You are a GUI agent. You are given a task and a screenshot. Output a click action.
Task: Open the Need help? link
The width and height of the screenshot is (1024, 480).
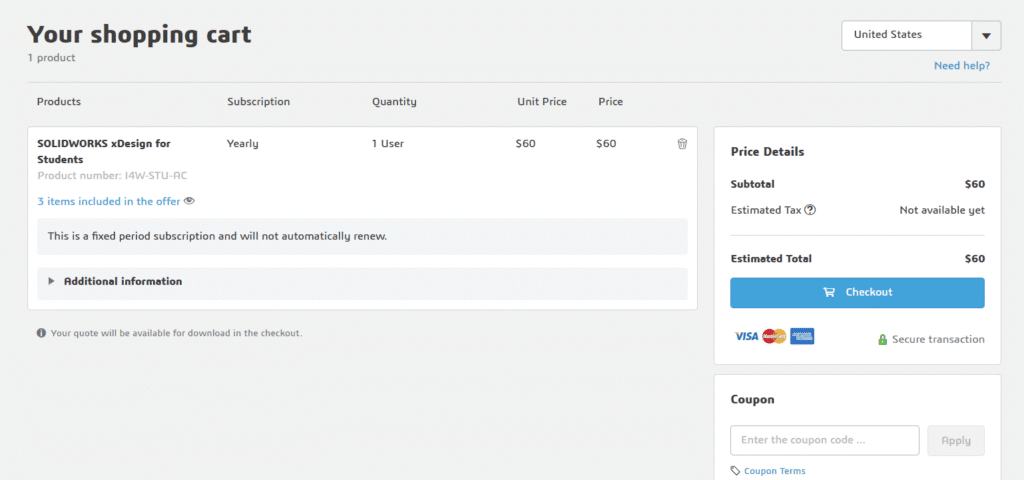point(961,66)
